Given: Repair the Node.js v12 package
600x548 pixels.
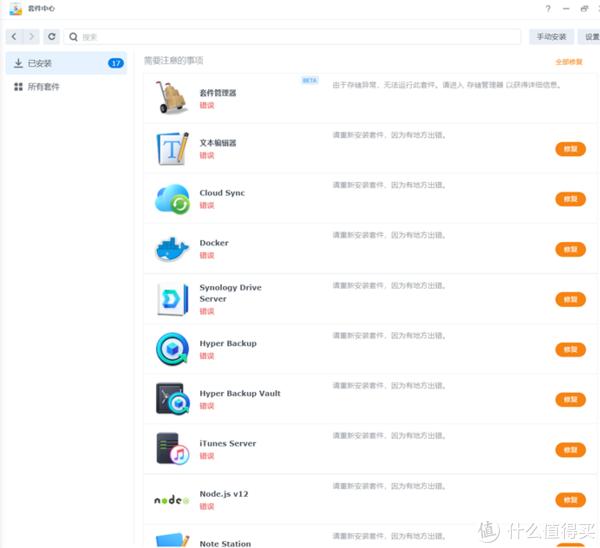Looking at the screenshot, I should pos(571,500).
